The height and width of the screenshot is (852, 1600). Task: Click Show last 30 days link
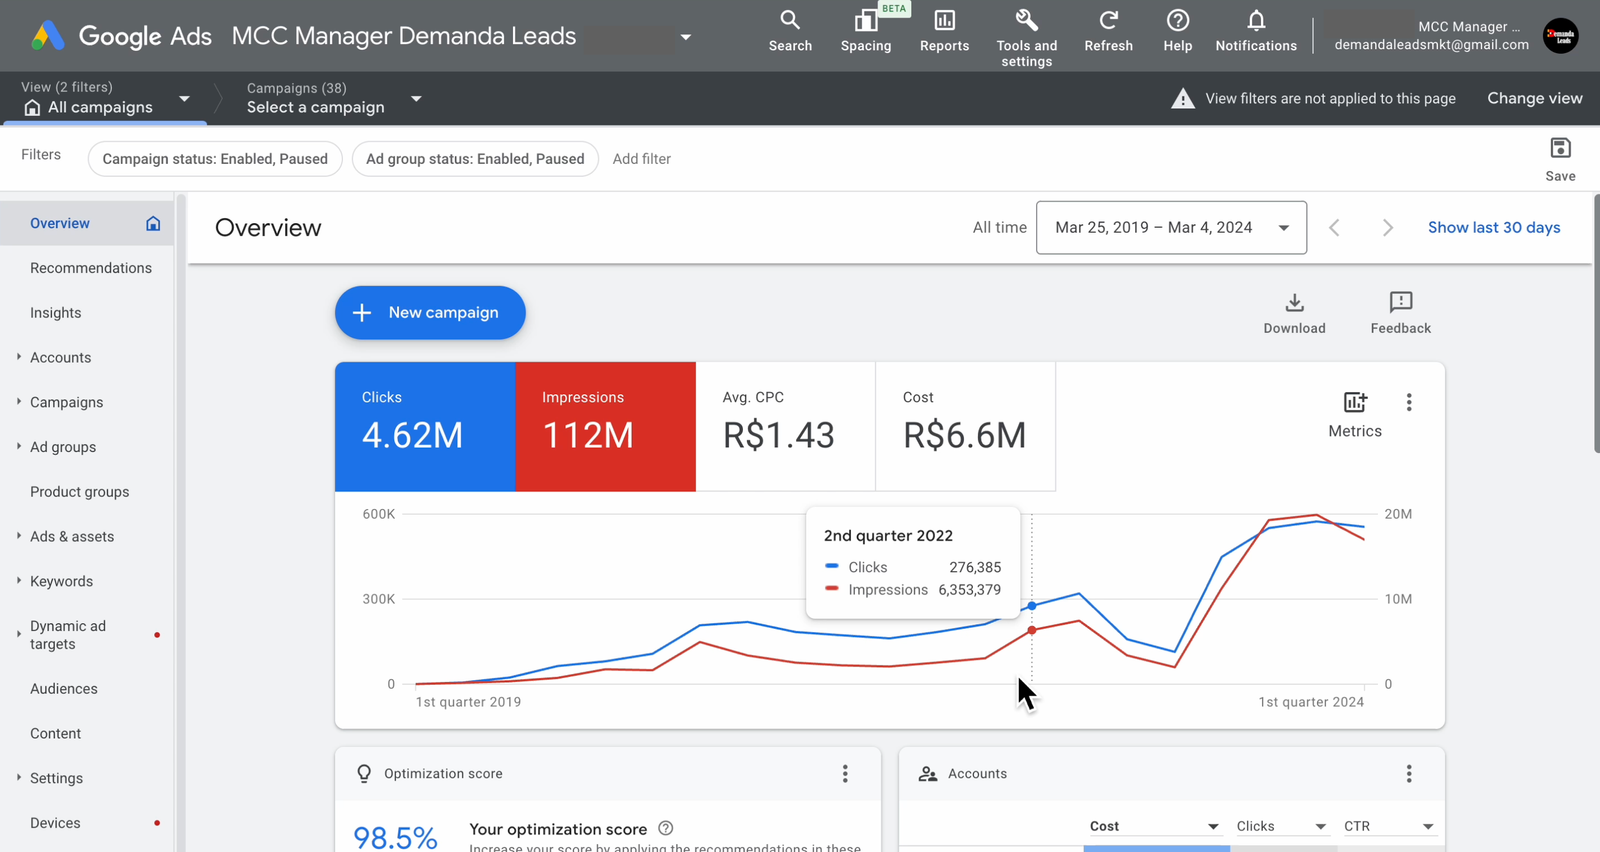pos(1494,228)
